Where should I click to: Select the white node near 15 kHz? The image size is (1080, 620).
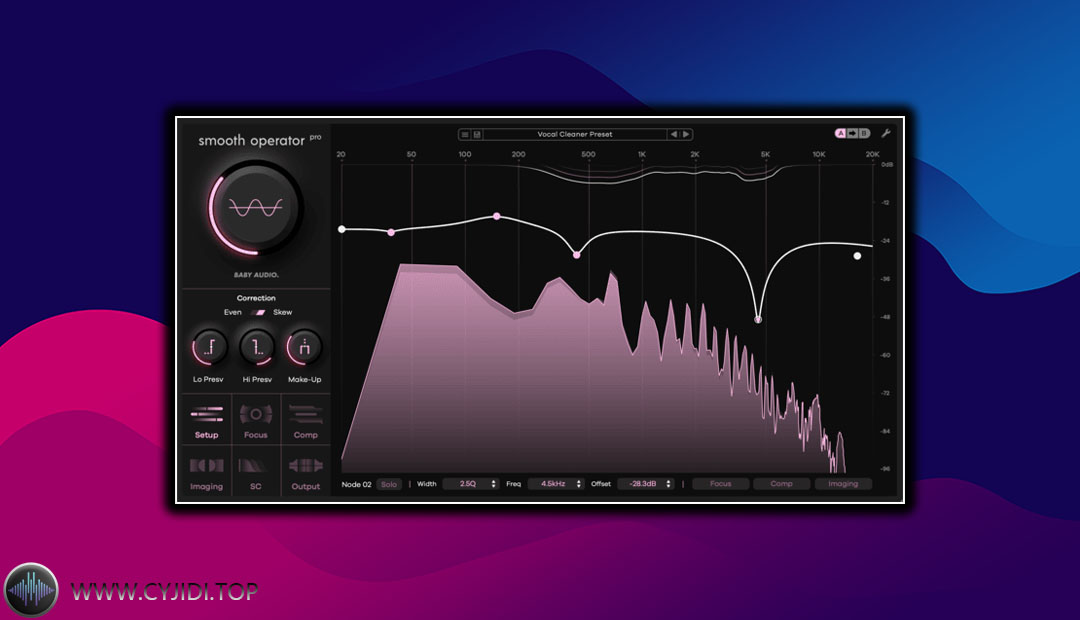(x=858, y=256)
